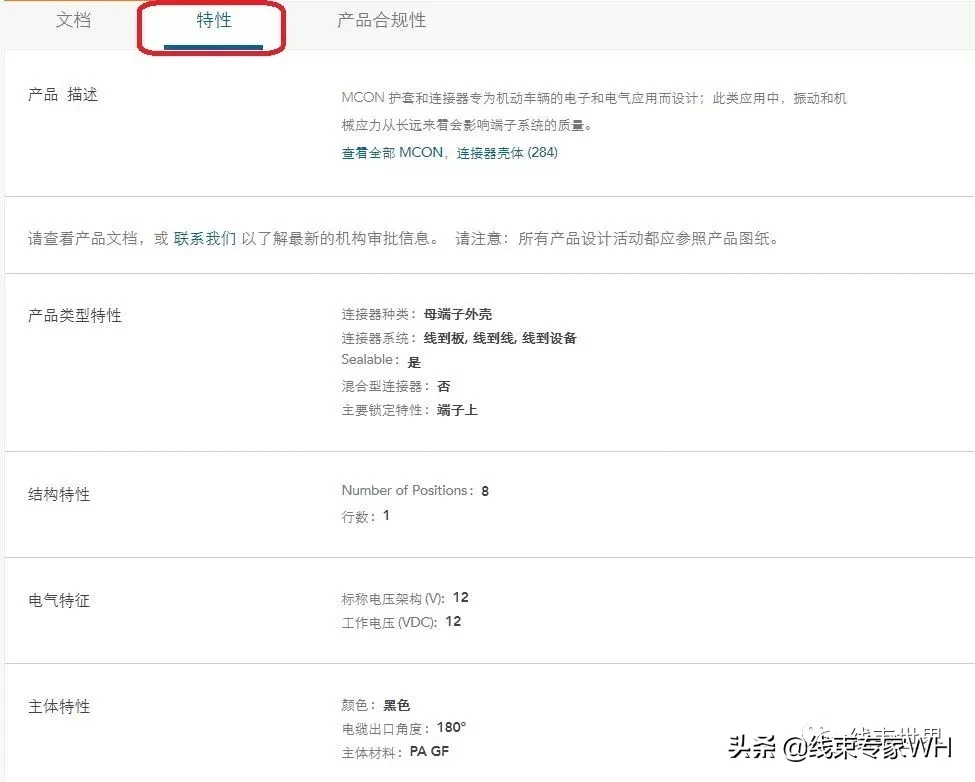Select the 特性 tab

coord(213,20)
